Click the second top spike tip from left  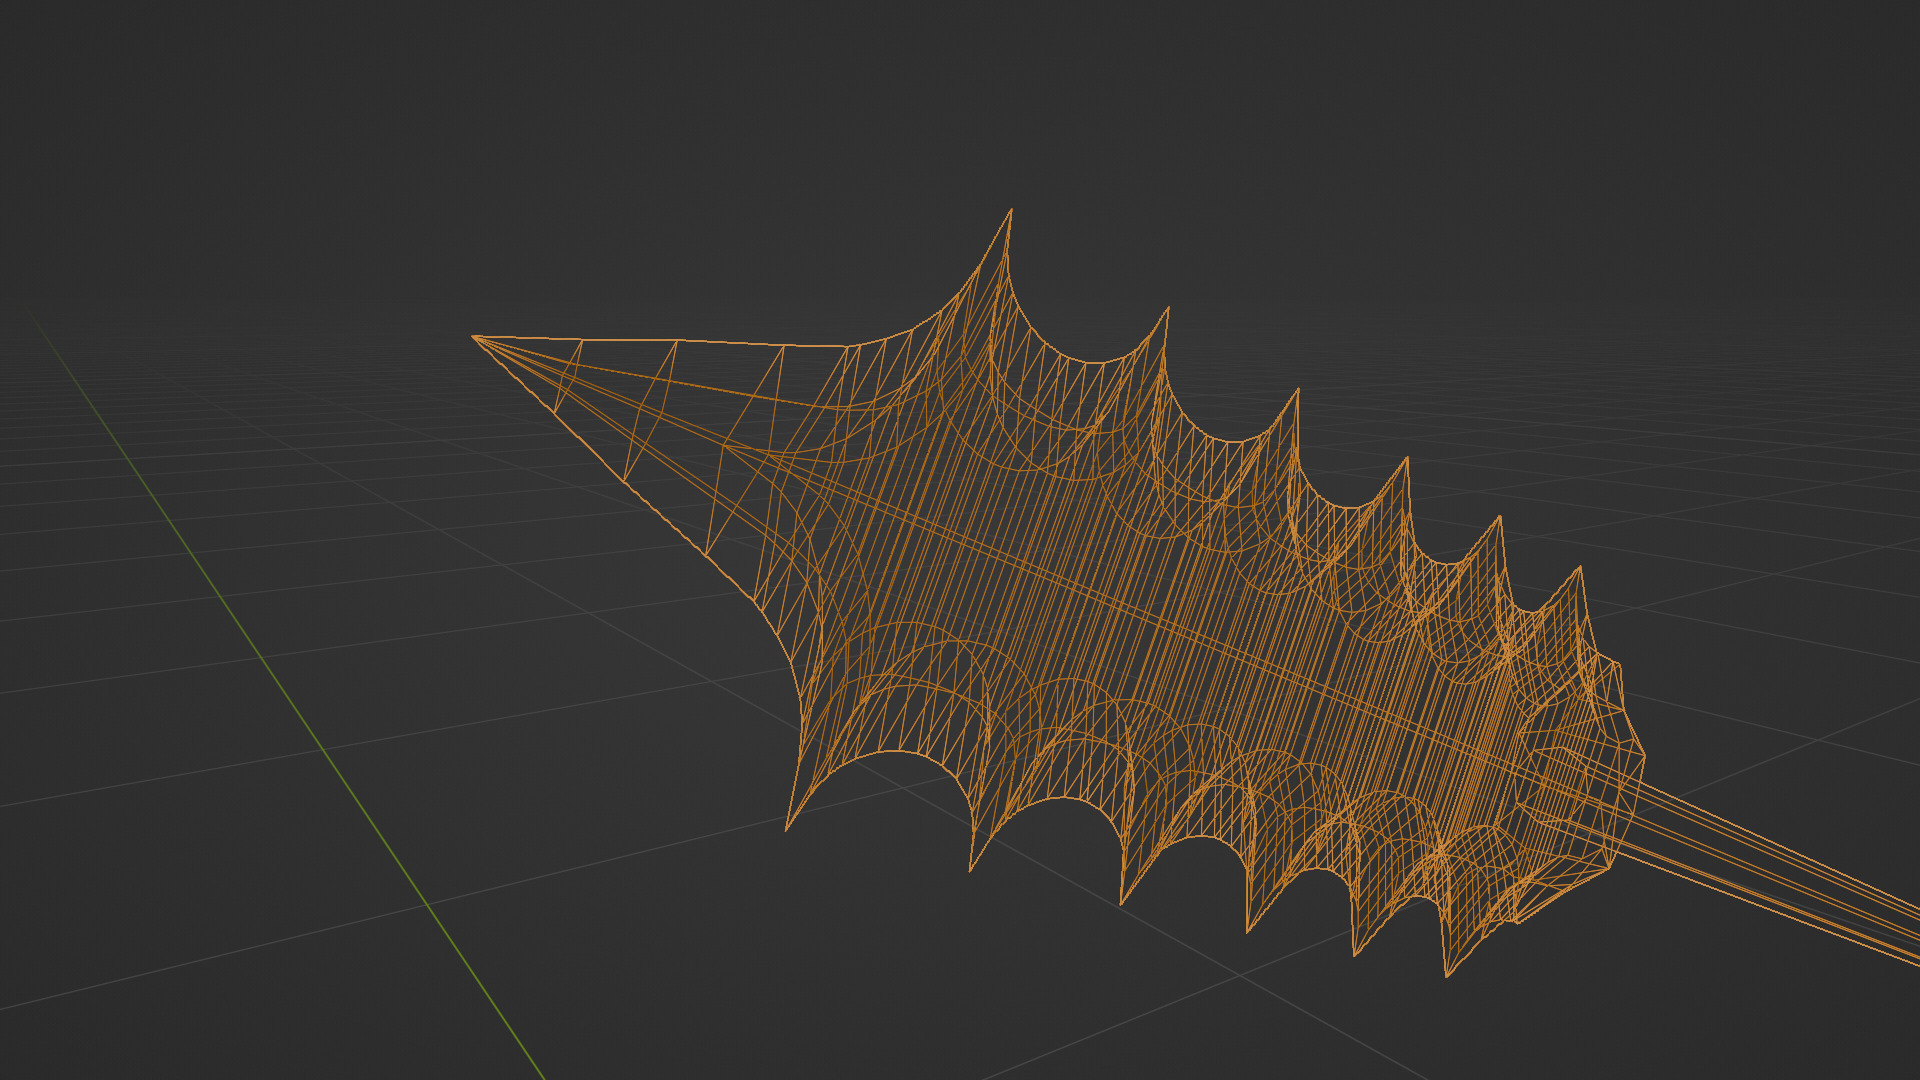(1168, 309)
